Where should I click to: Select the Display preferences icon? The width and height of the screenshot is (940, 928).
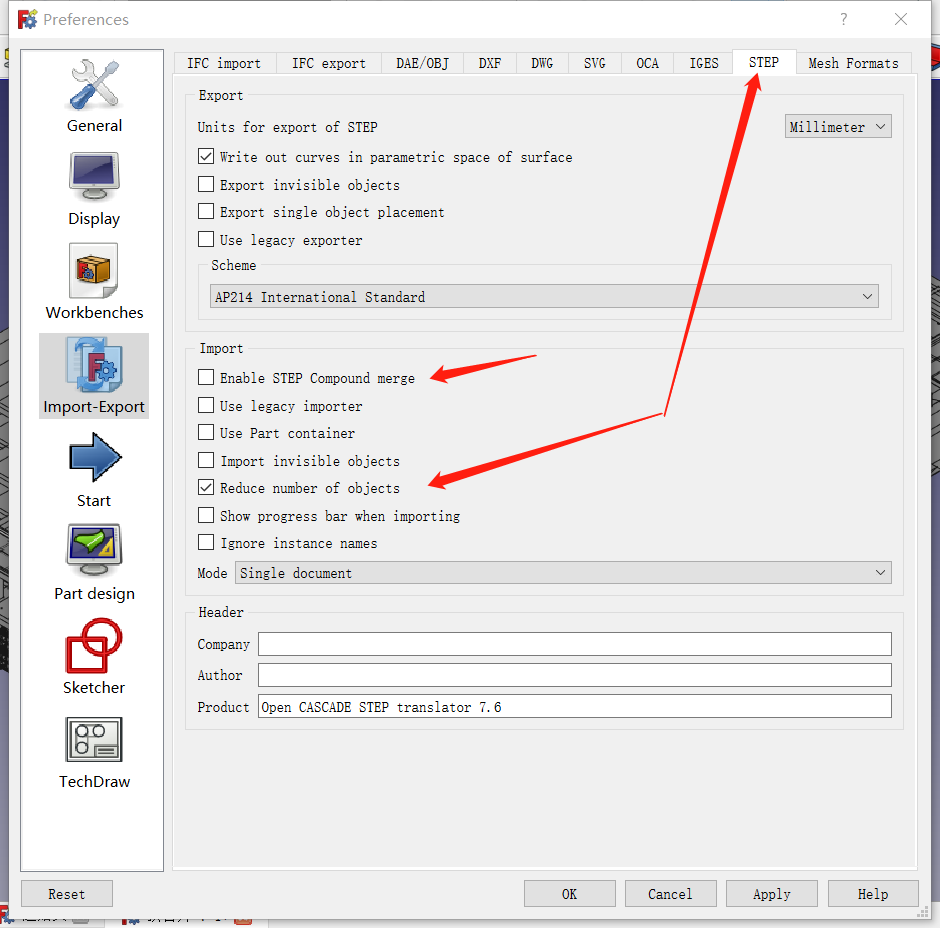coord(94,178)
